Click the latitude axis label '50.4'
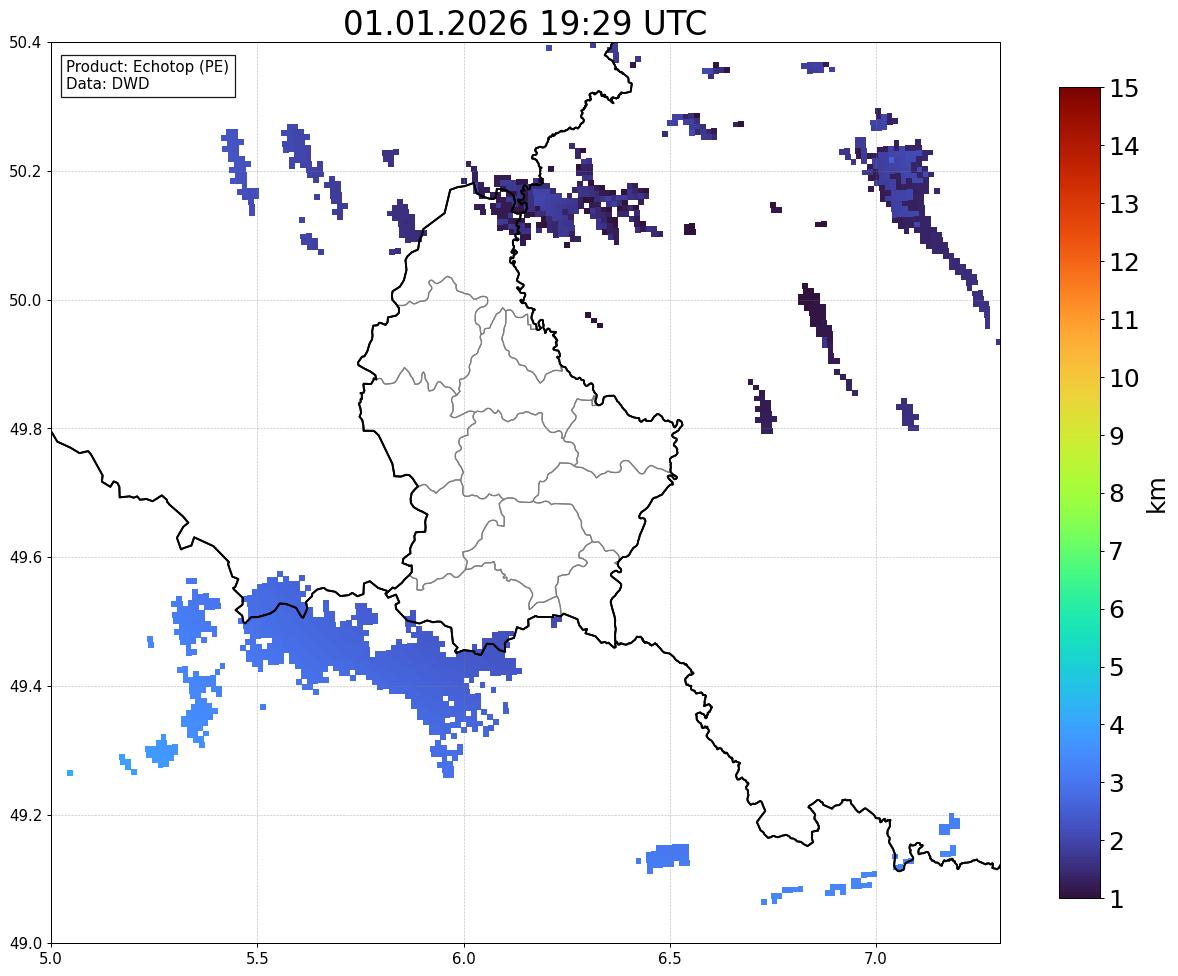The image size is (1178, 976). tap(25, 43)
